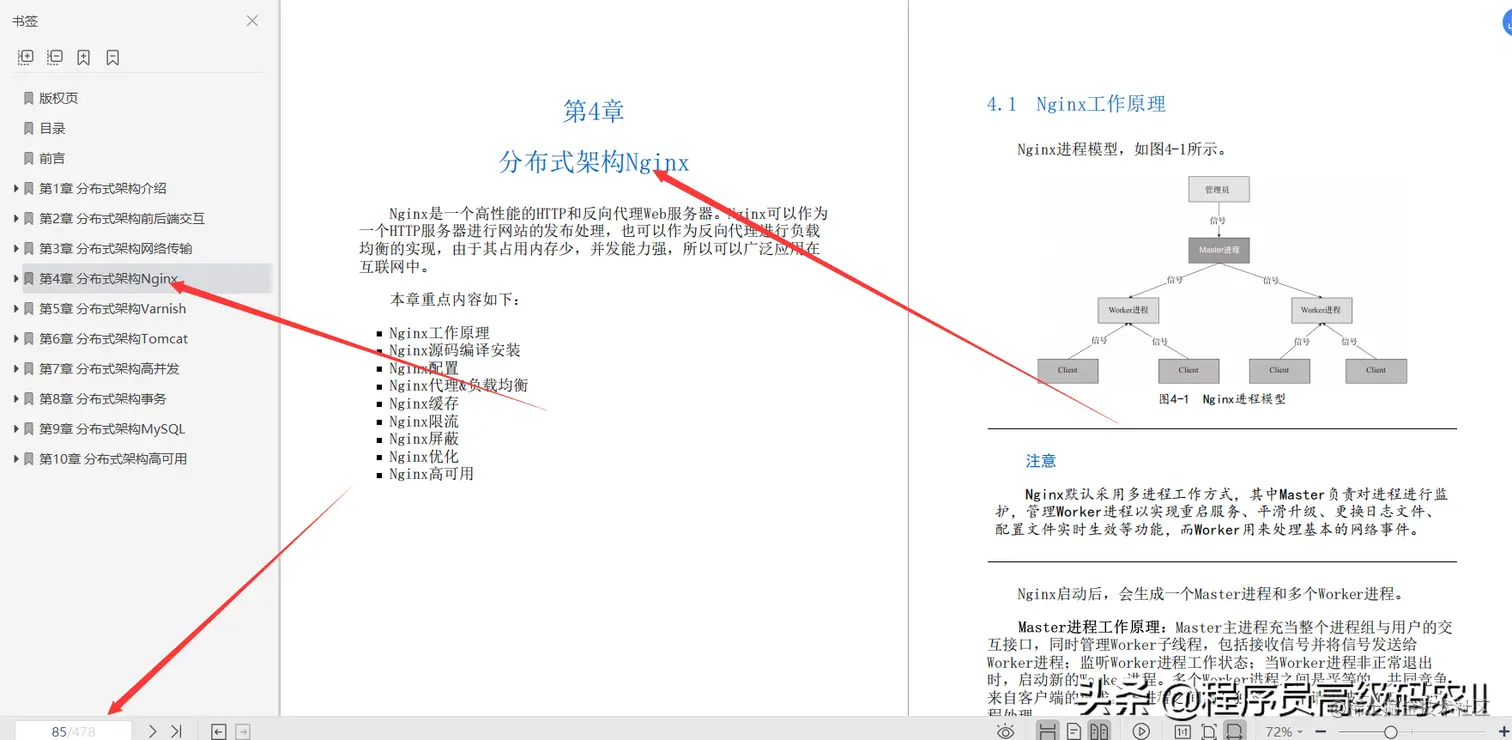Close the 书签 bookmarks panel

pyautogui.click(x=252, y=21)
